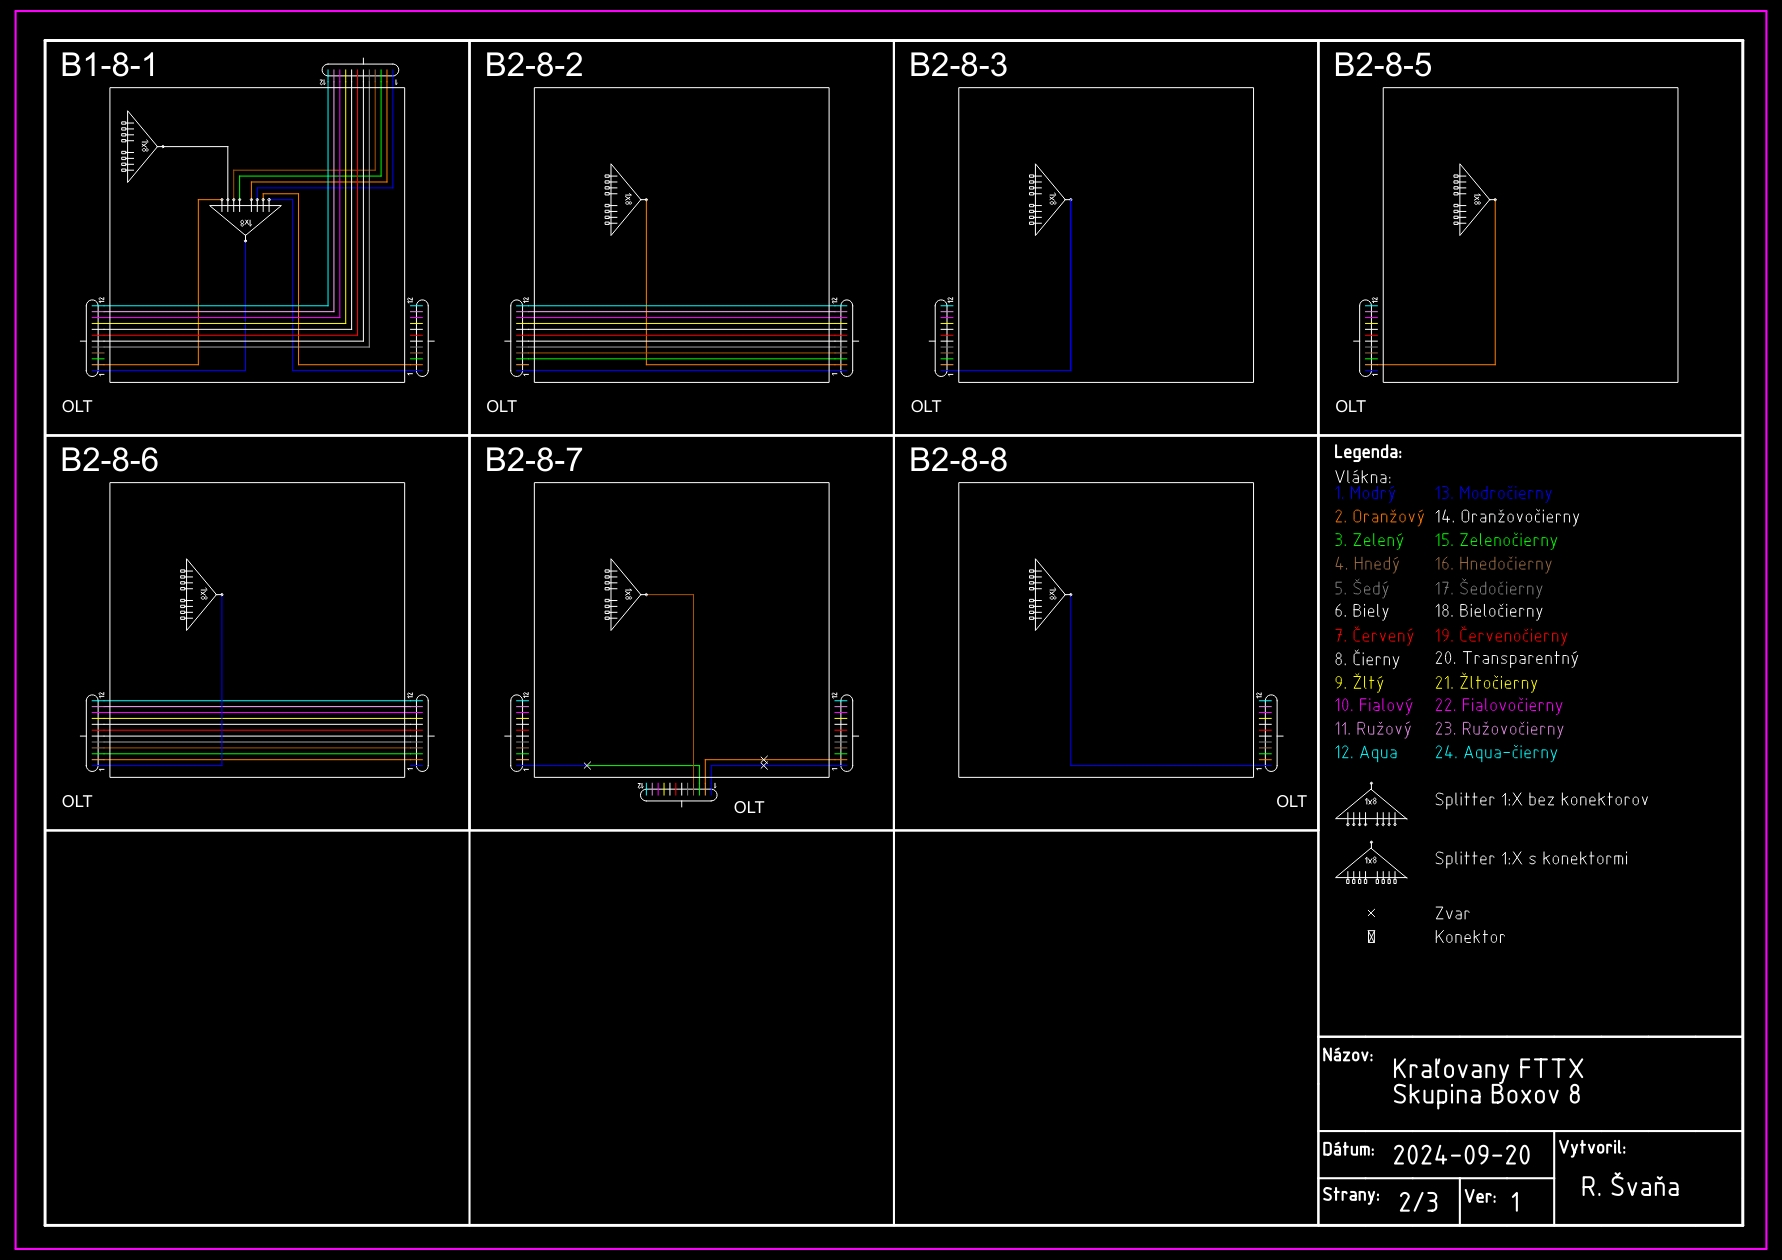This screenshot has height=1260, width=1782.
Task: Select the splitter triangle in box B2-8-6
Action: [x=198, y=594]
